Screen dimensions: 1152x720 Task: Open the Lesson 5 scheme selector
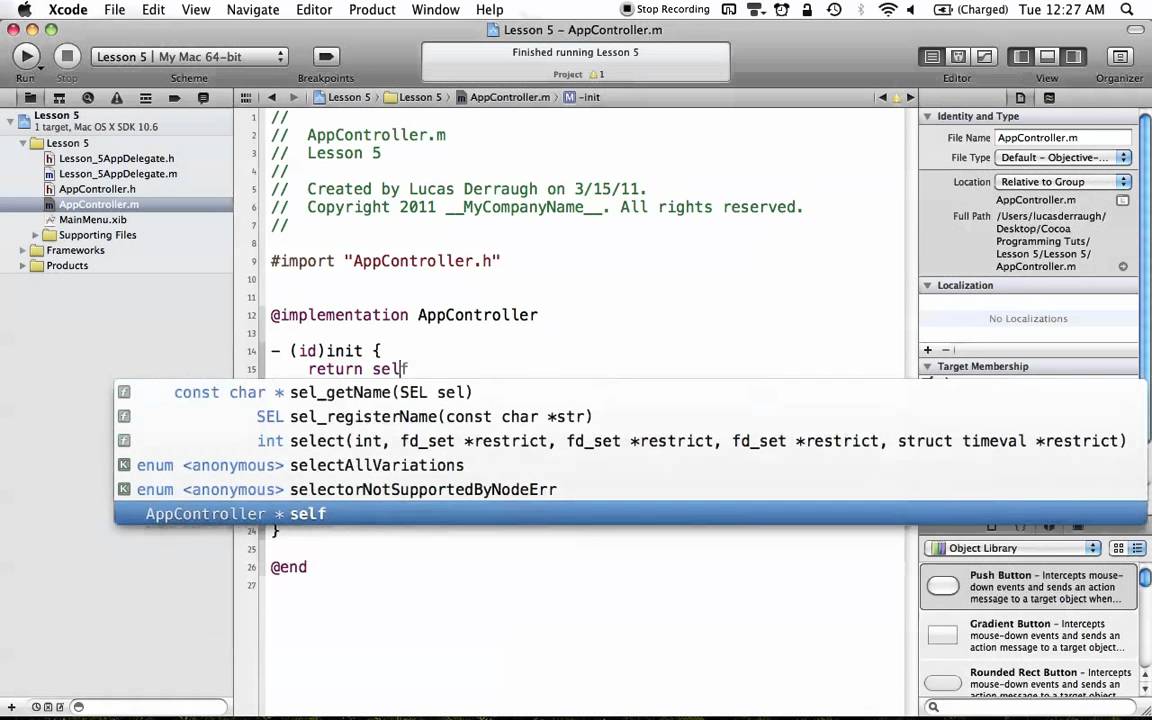(190, 57)
